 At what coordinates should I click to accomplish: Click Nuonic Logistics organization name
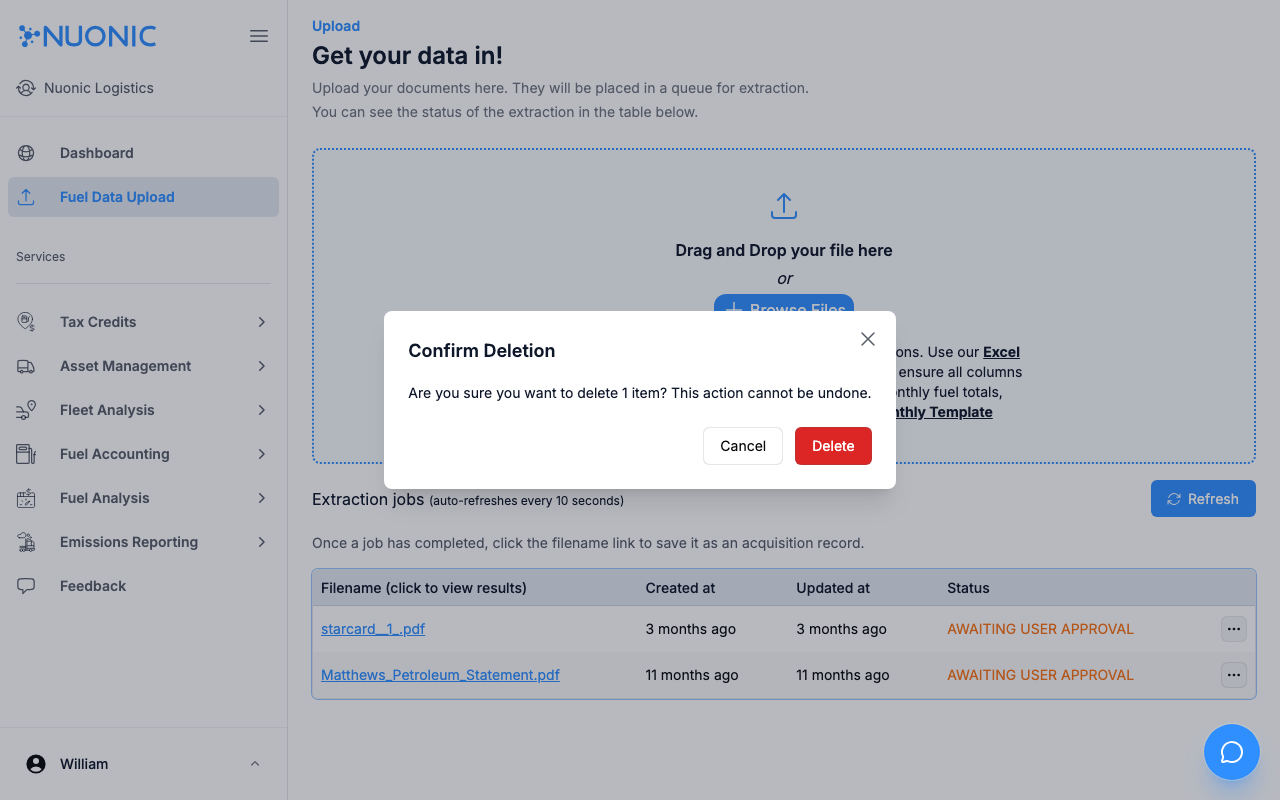point(99,88)
